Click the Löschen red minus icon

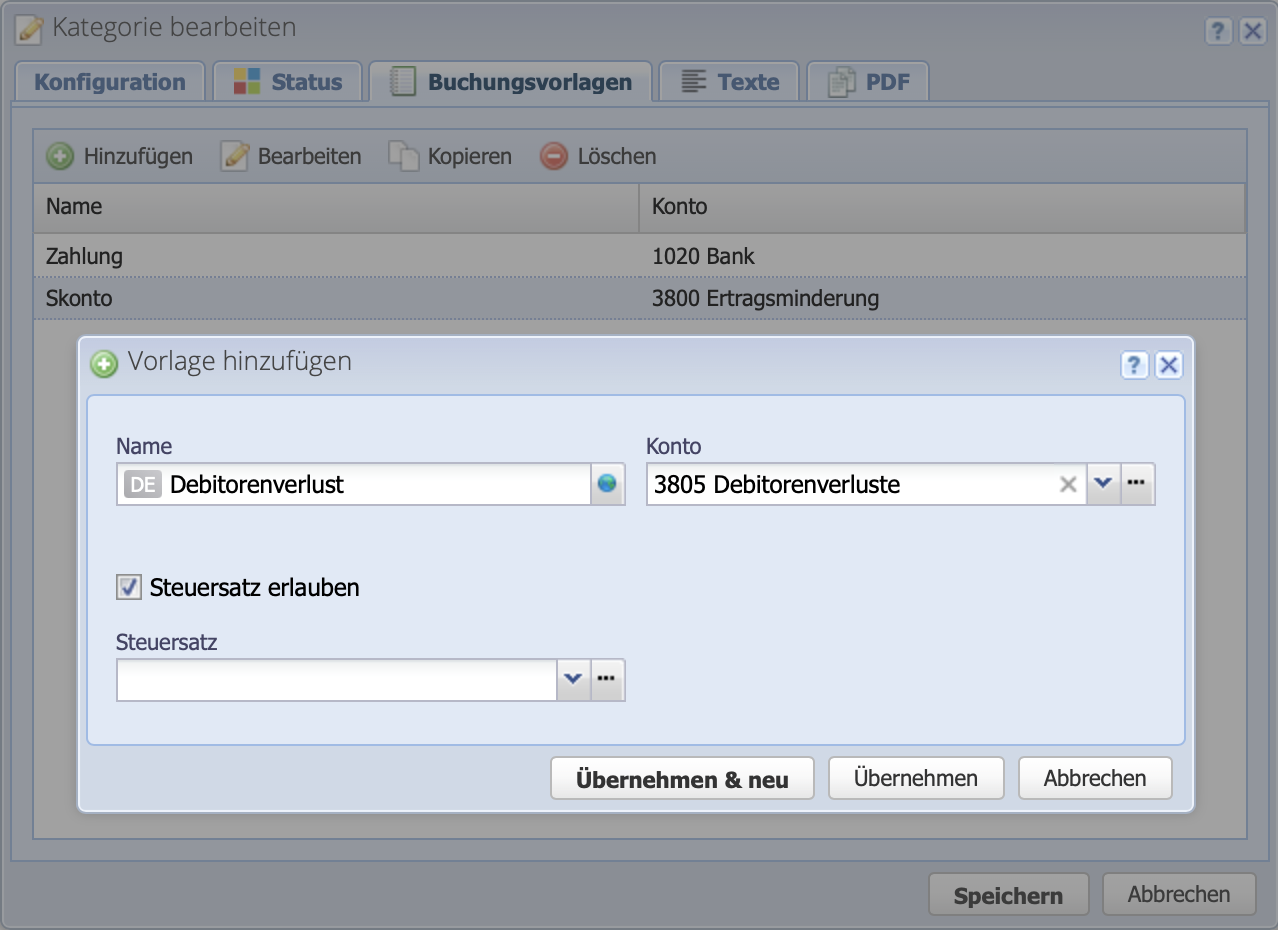coord(552,156)
